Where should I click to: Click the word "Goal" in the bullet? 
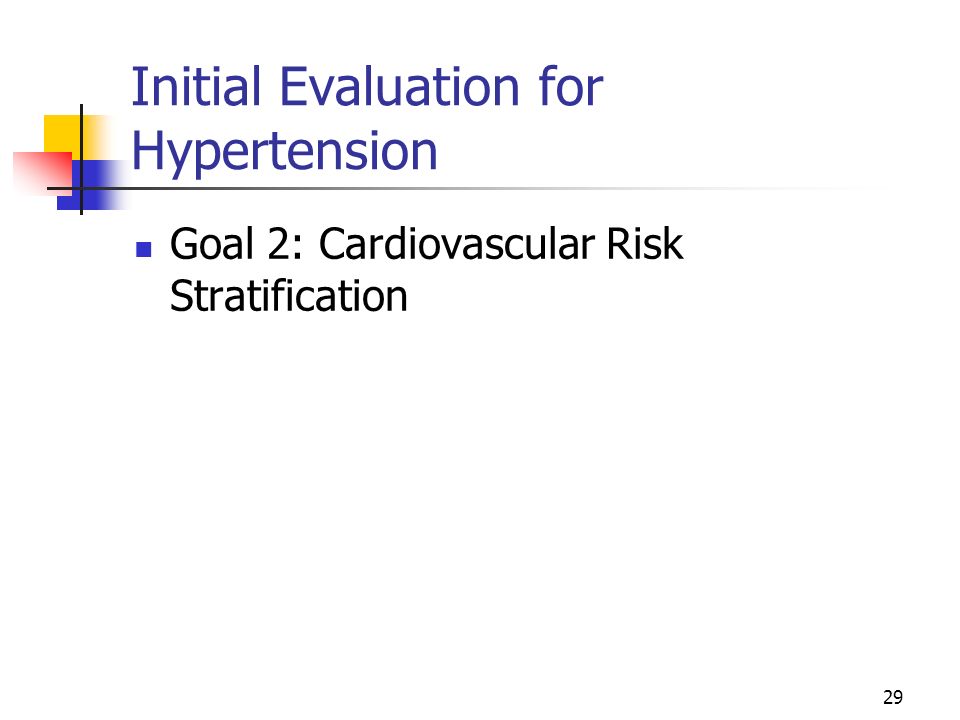tap(211, 244)
